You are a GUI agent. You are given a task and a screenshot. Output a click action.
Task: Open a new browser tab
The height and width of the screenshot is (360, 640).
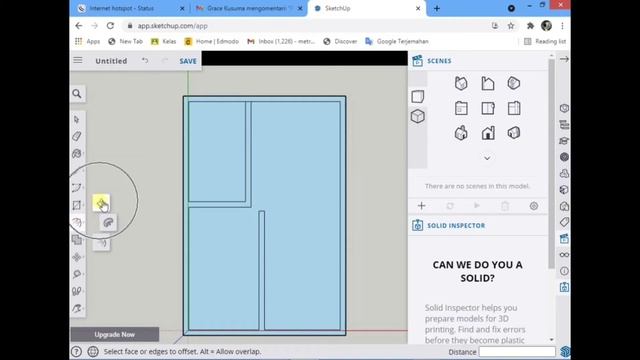(x=437, y=8)
